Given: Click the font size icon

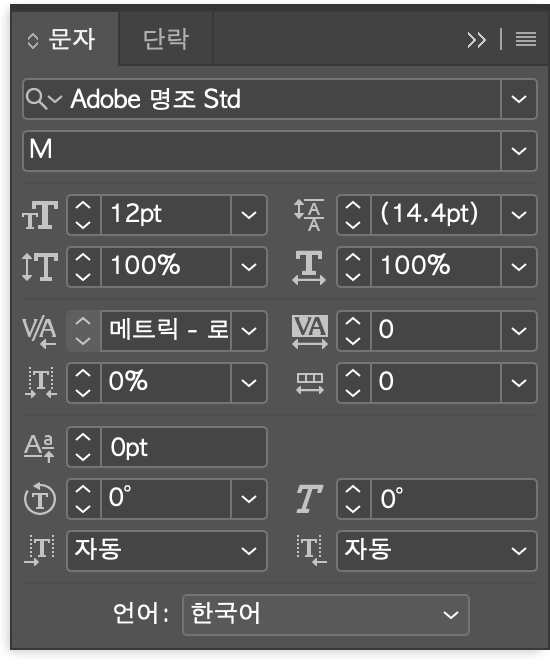Looking at the screenshot, I should point(40,215).
